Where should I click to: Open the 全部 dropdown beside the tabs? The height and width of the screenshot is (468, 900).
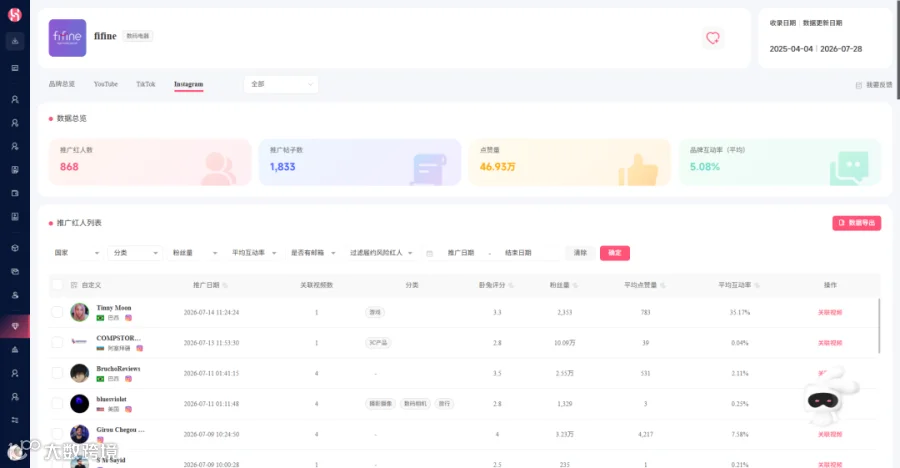281,84
